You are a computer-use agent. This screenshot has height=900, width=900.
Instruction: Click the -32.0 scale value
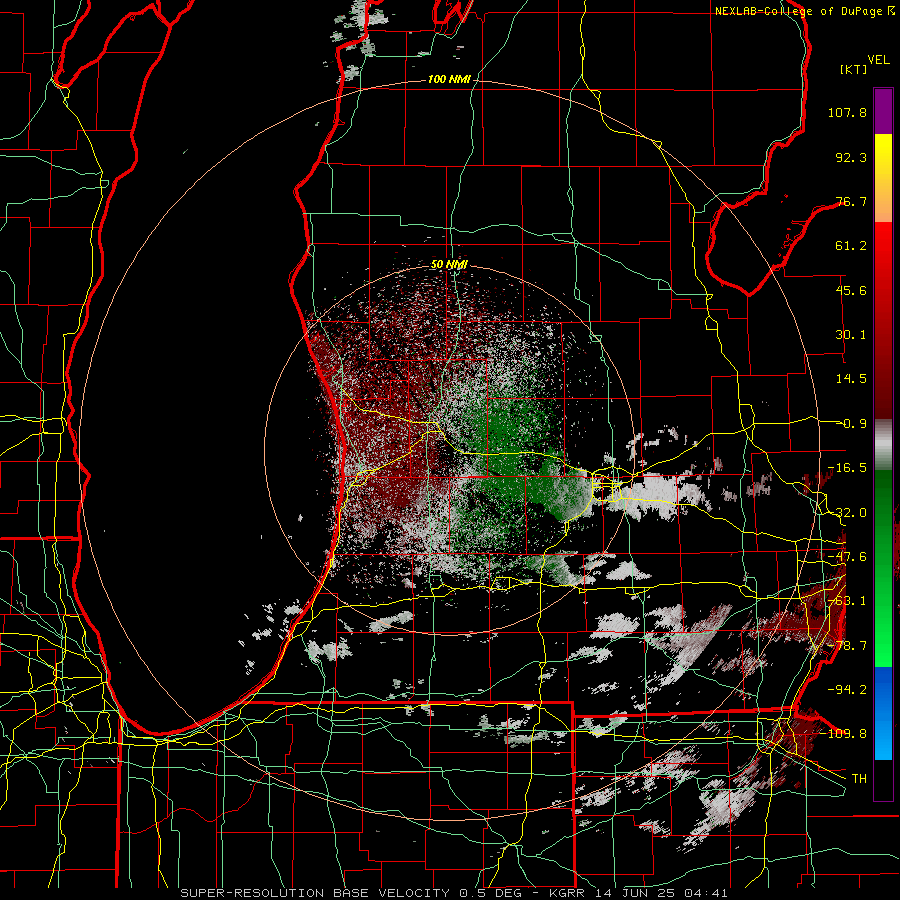click(849, 513)
